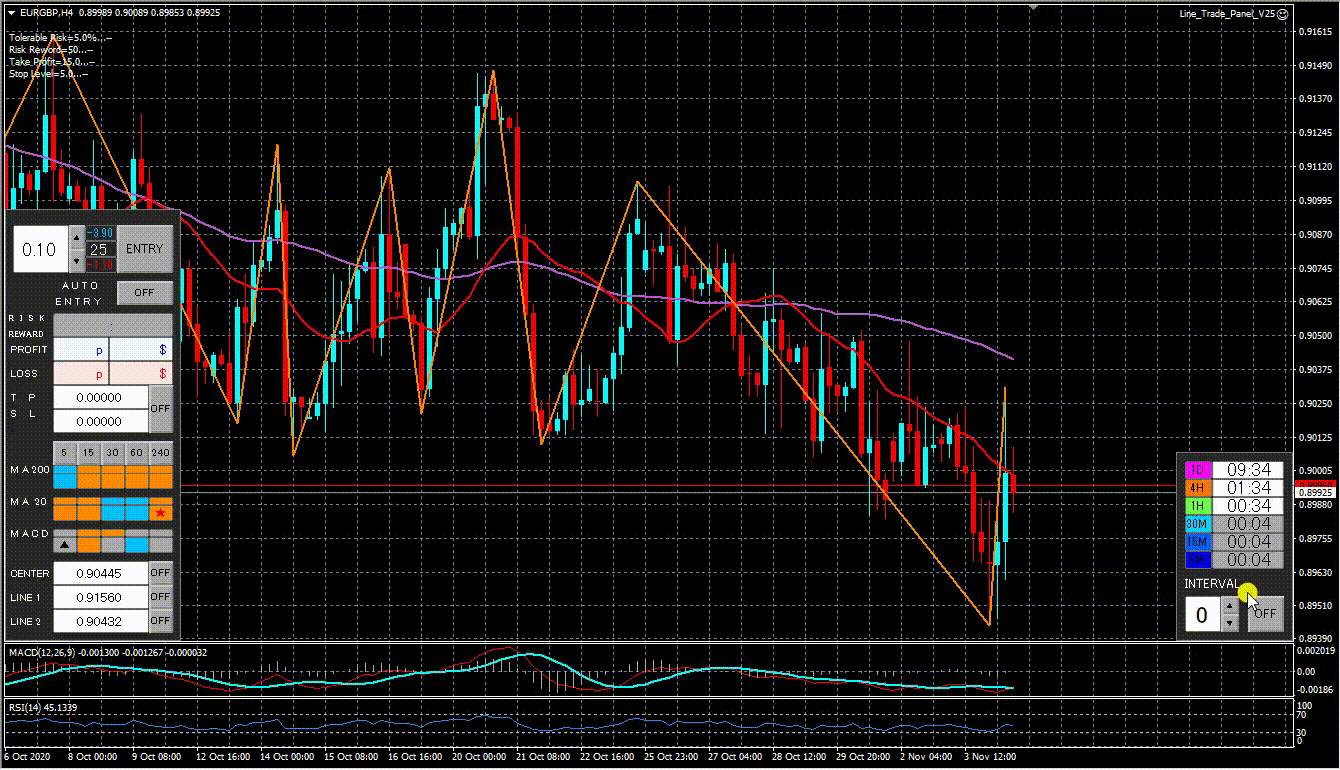This screenshot has width=1340, height=770.
Task: Click the -3.90 value above the spread
Action: point(100,233)
